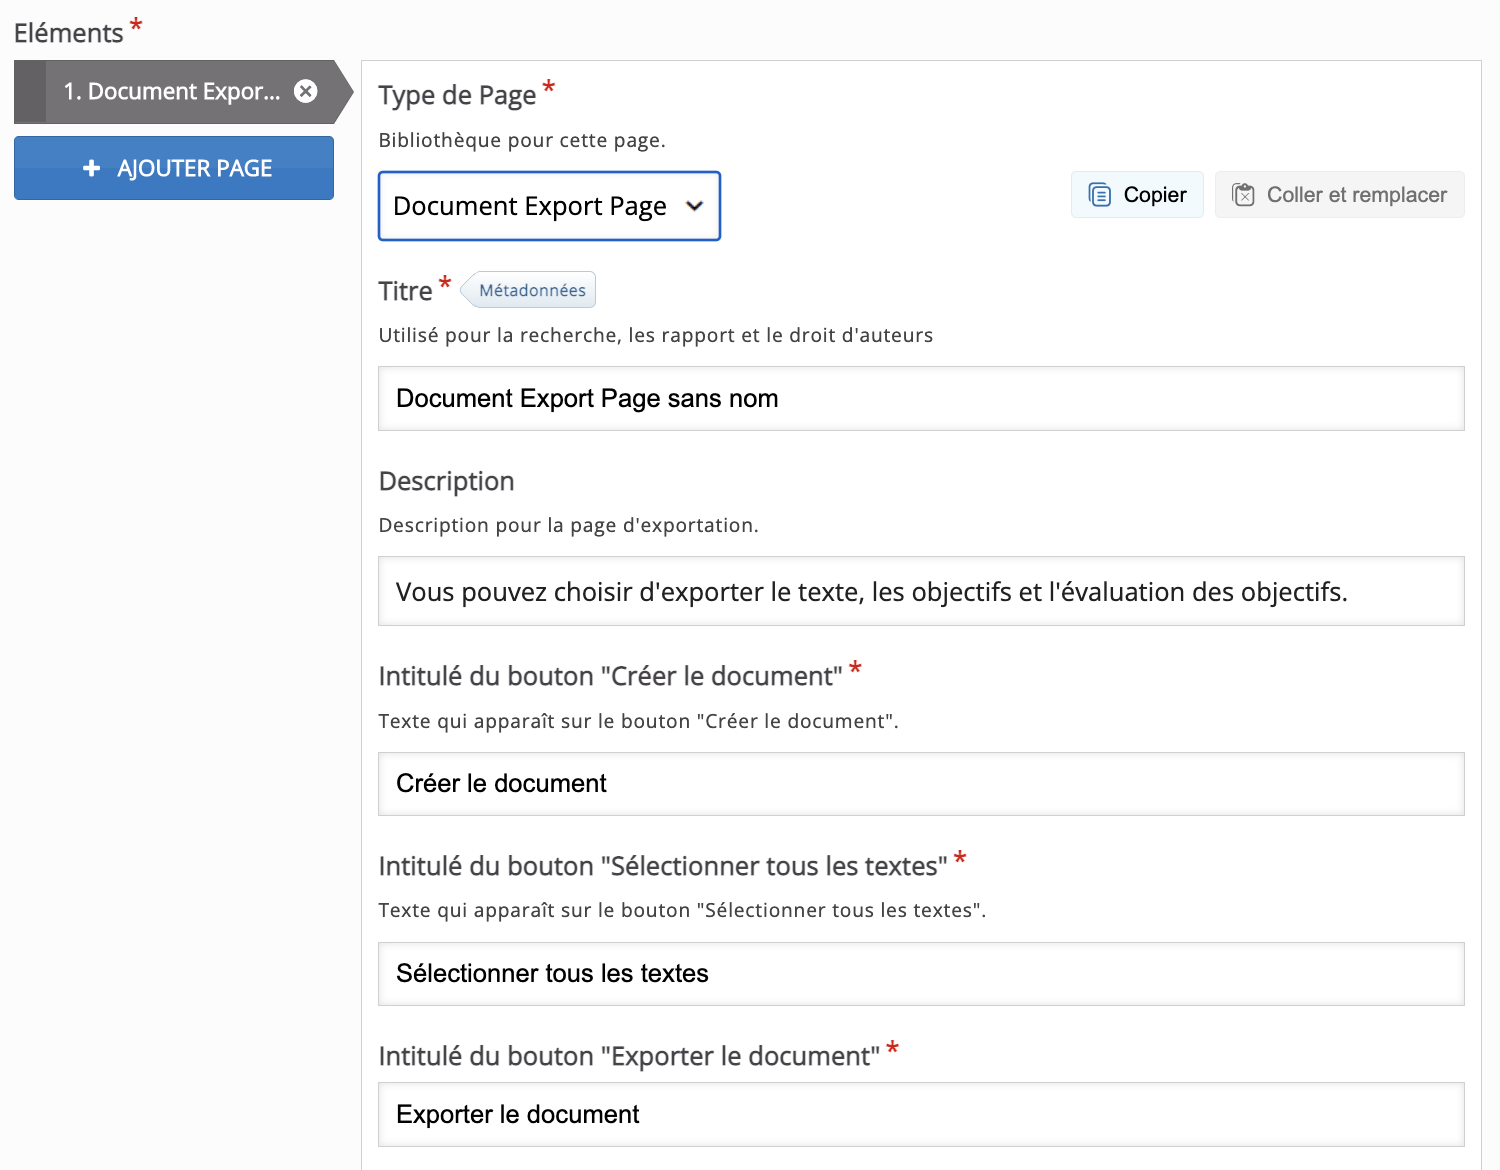The height and width of the screenshot is (1170, 1500).
Task: Click the "Titre" field label
Action: [x=405, y=291]
